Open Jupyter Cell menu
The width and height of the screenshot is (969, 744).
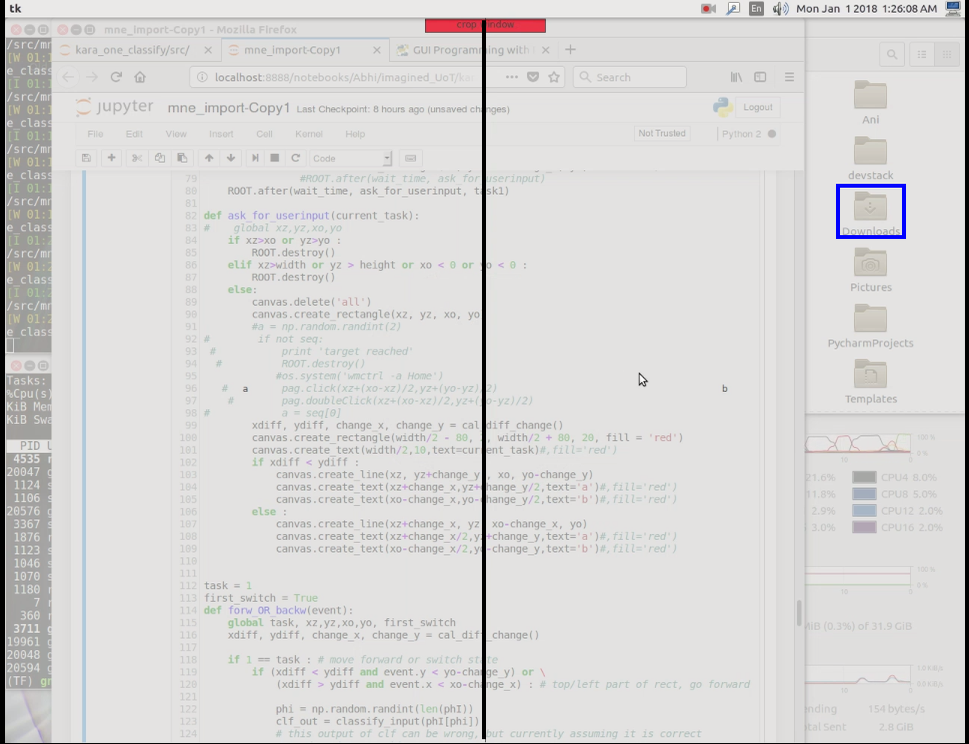tap(264, 133)
